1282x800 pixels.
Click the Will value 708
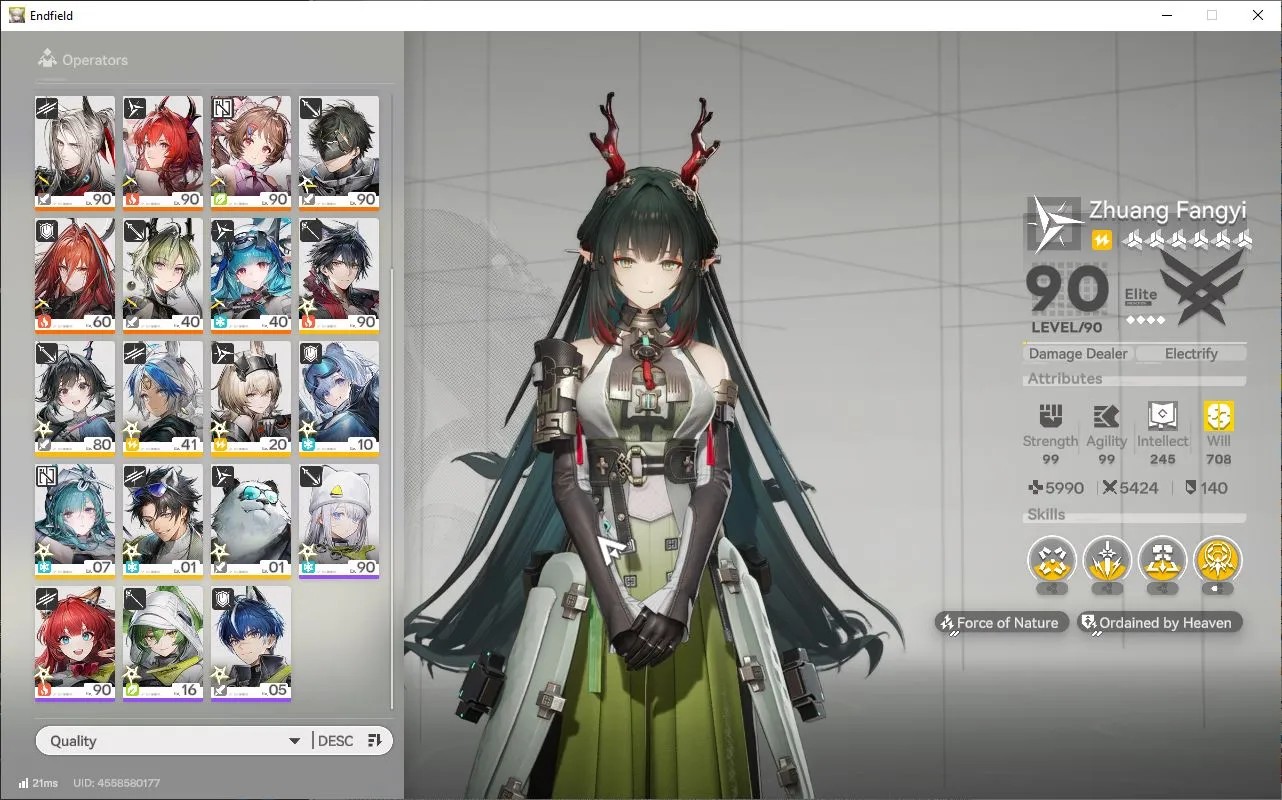pyautogui.click(x=1219, y=460)
